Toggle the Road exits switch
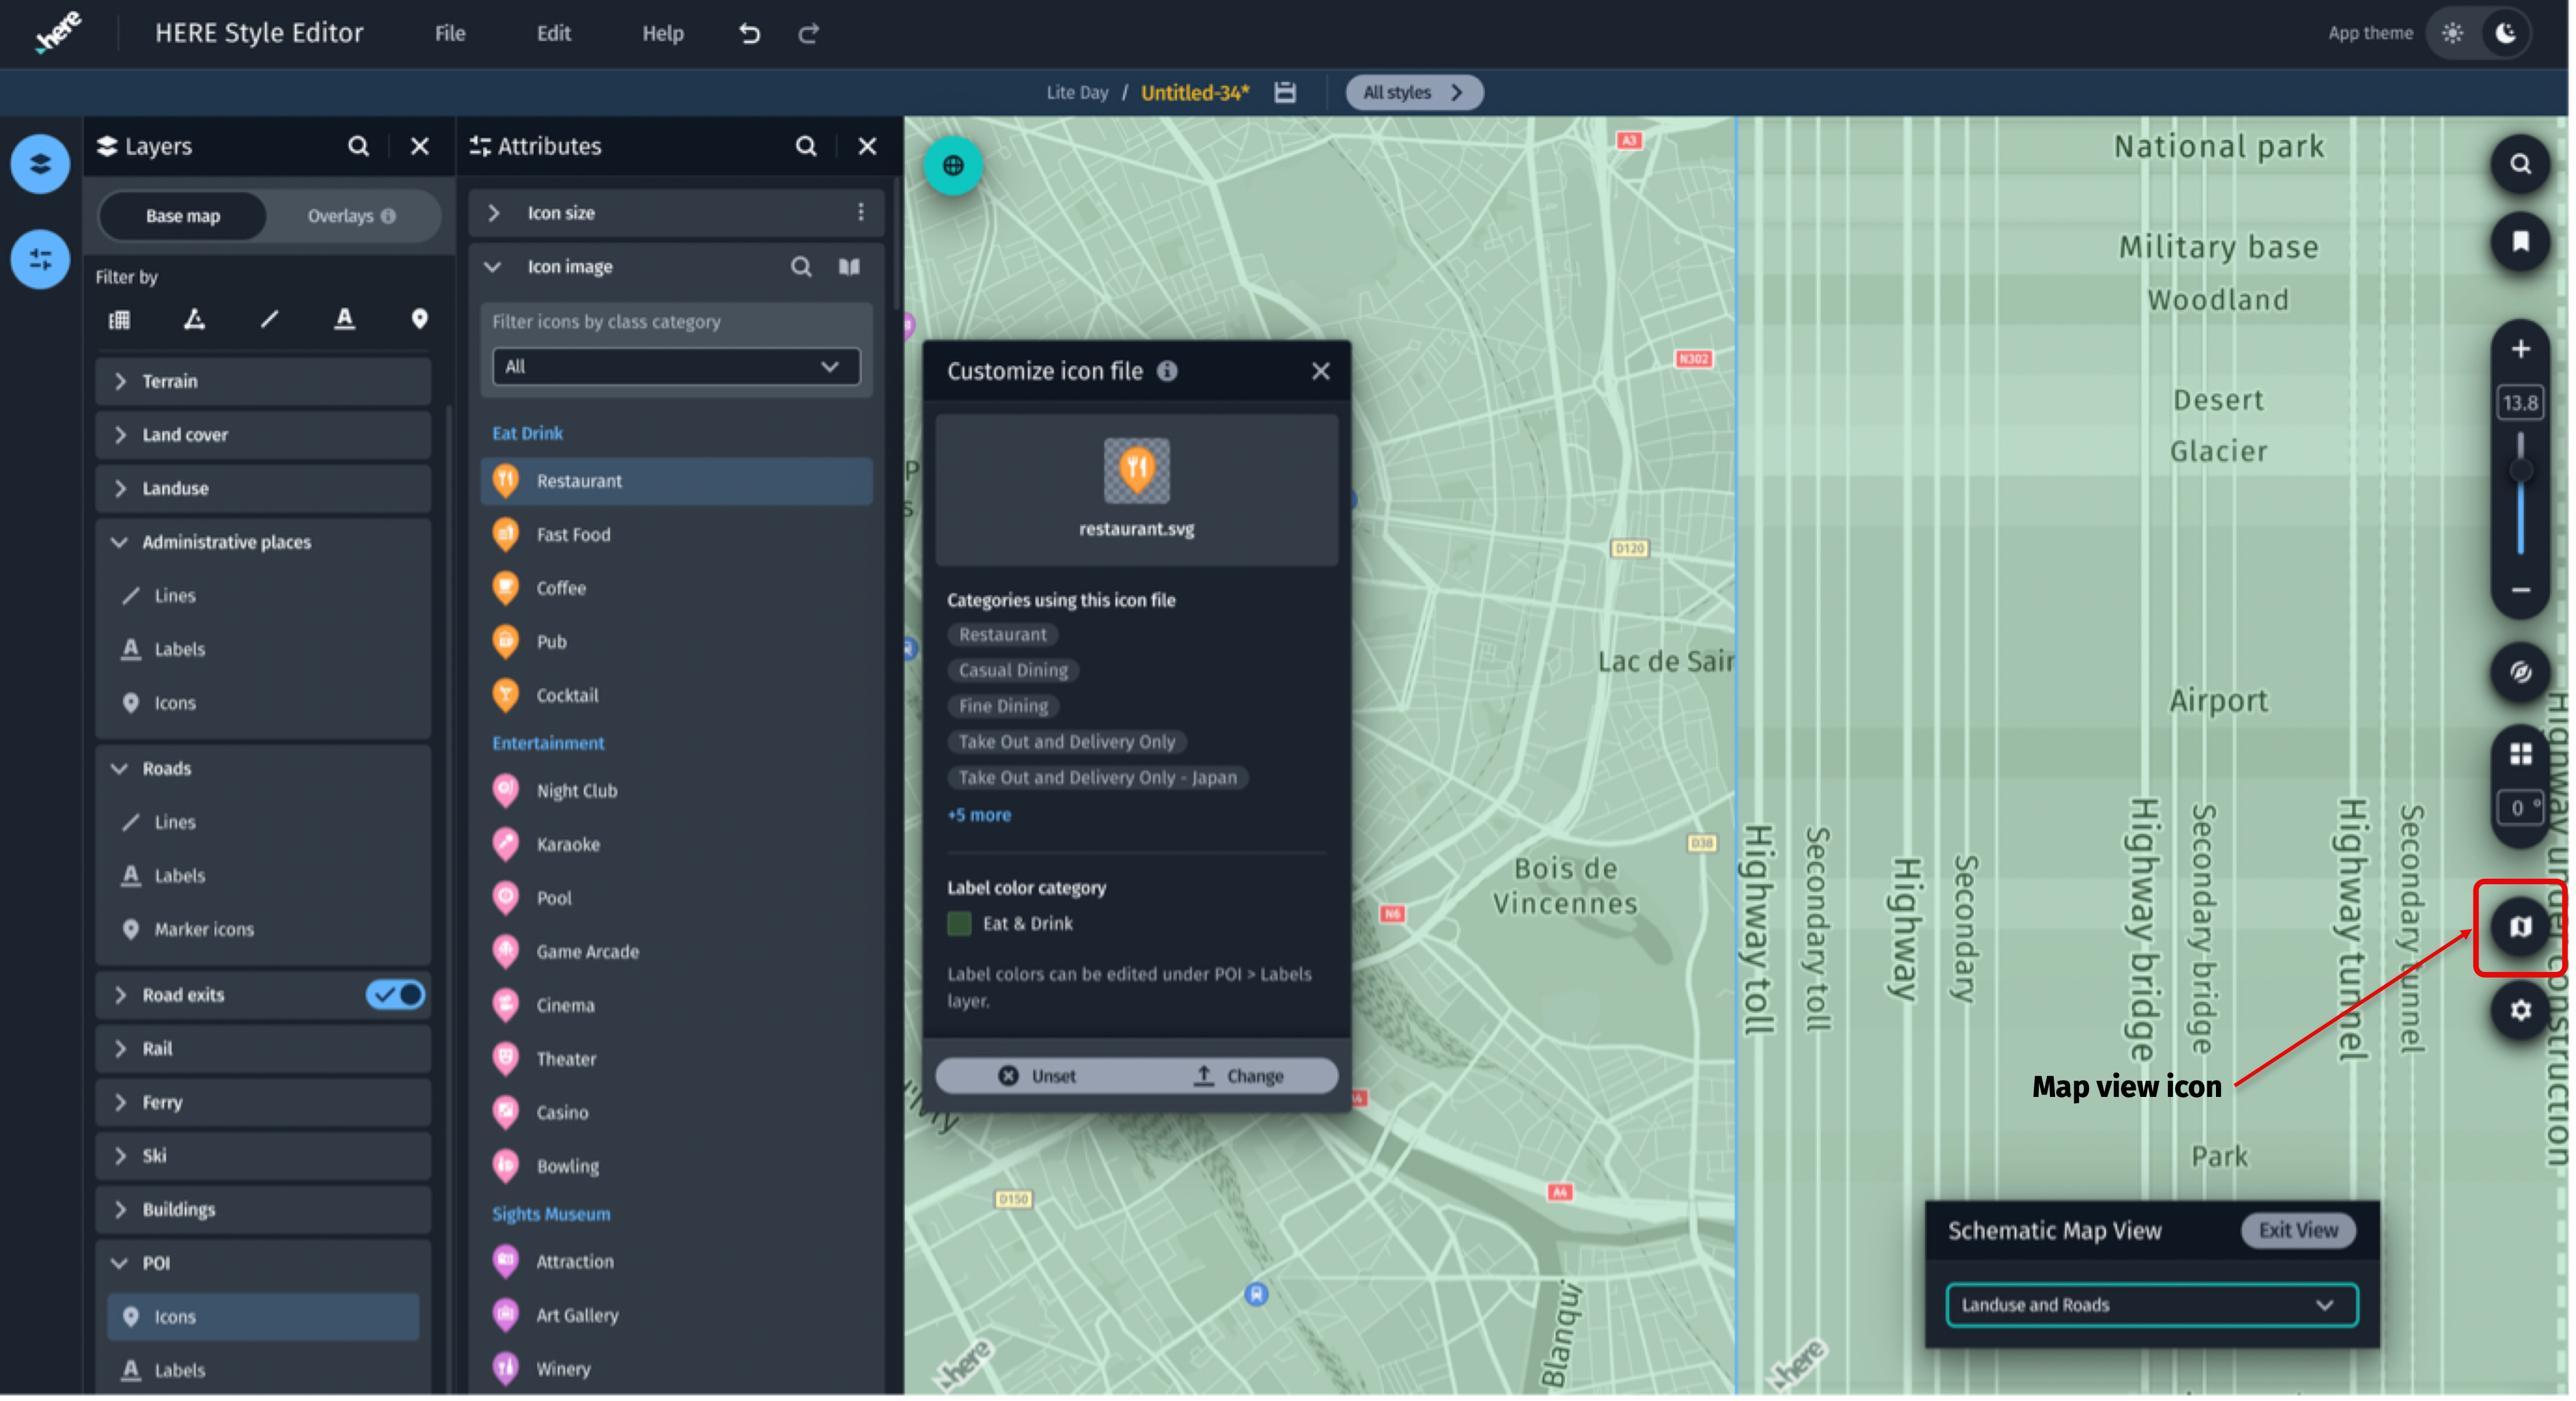This screenshot has height=1401, width=2576. (396, 994)
